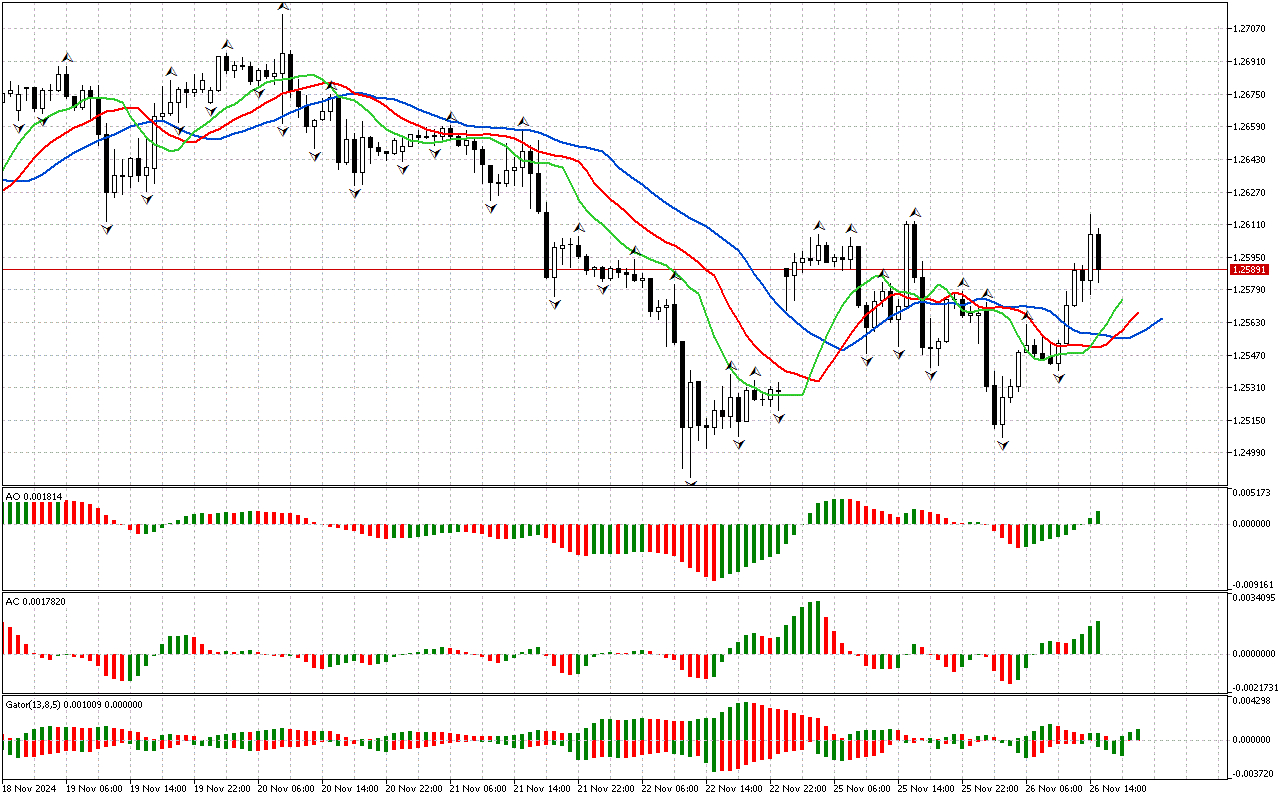
Task: Click the AO scale value 0.005173
Action: point(1252,494)
